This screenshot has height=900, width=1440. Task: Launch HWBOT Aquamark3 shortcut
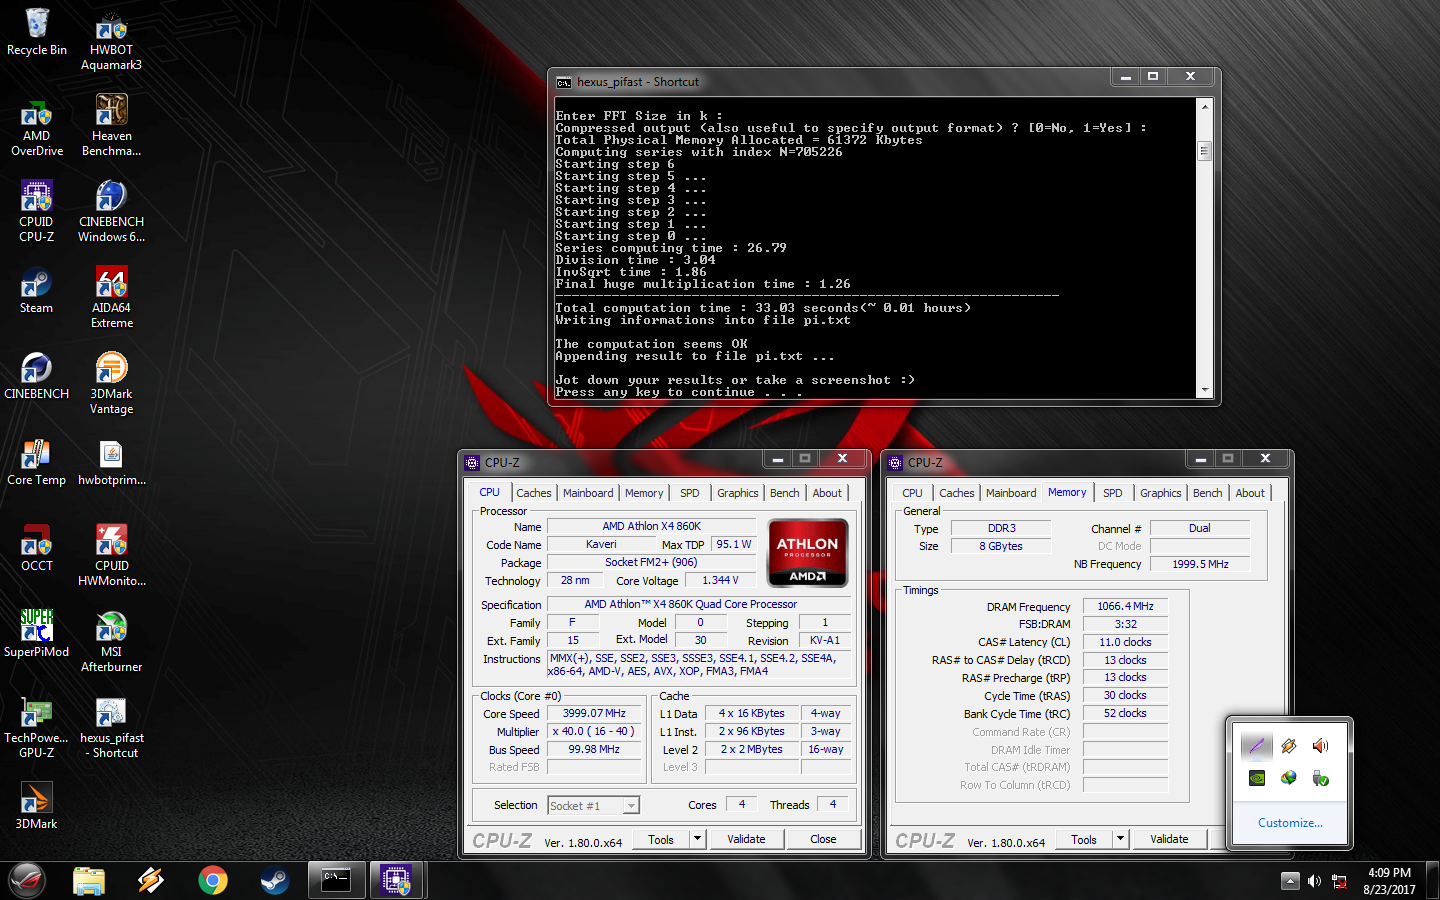point(111,40)
